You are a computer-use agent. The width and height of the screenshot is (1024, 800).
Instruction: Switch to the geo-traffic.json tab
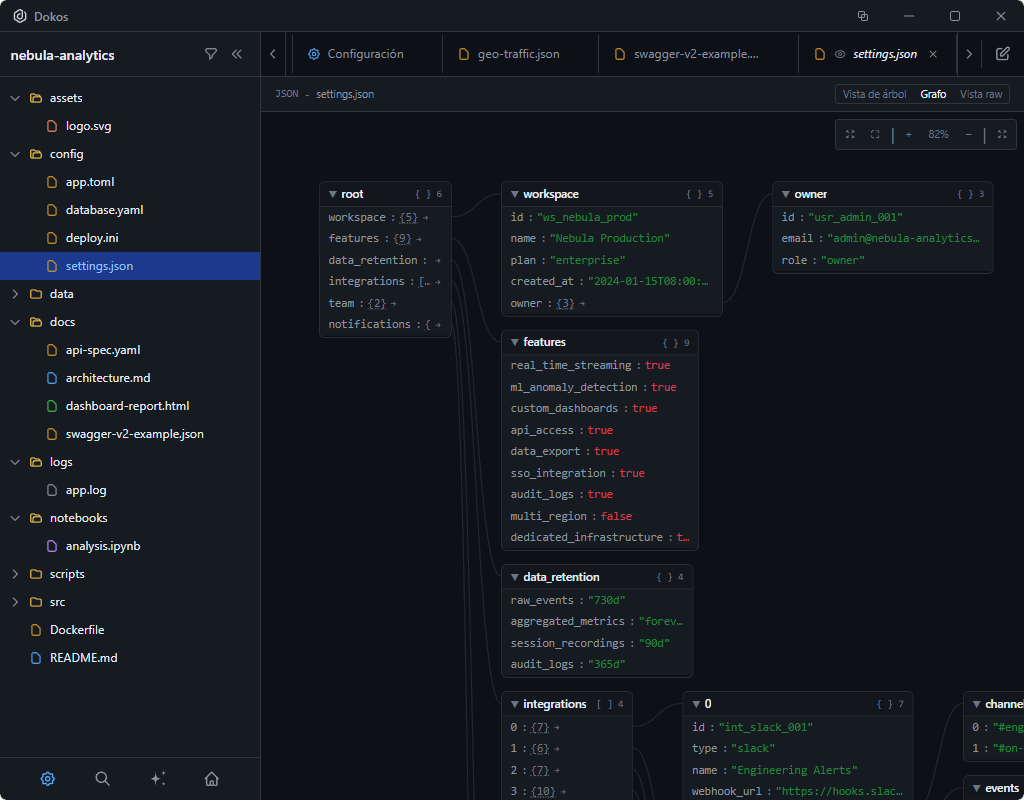[x=520, y=54]
